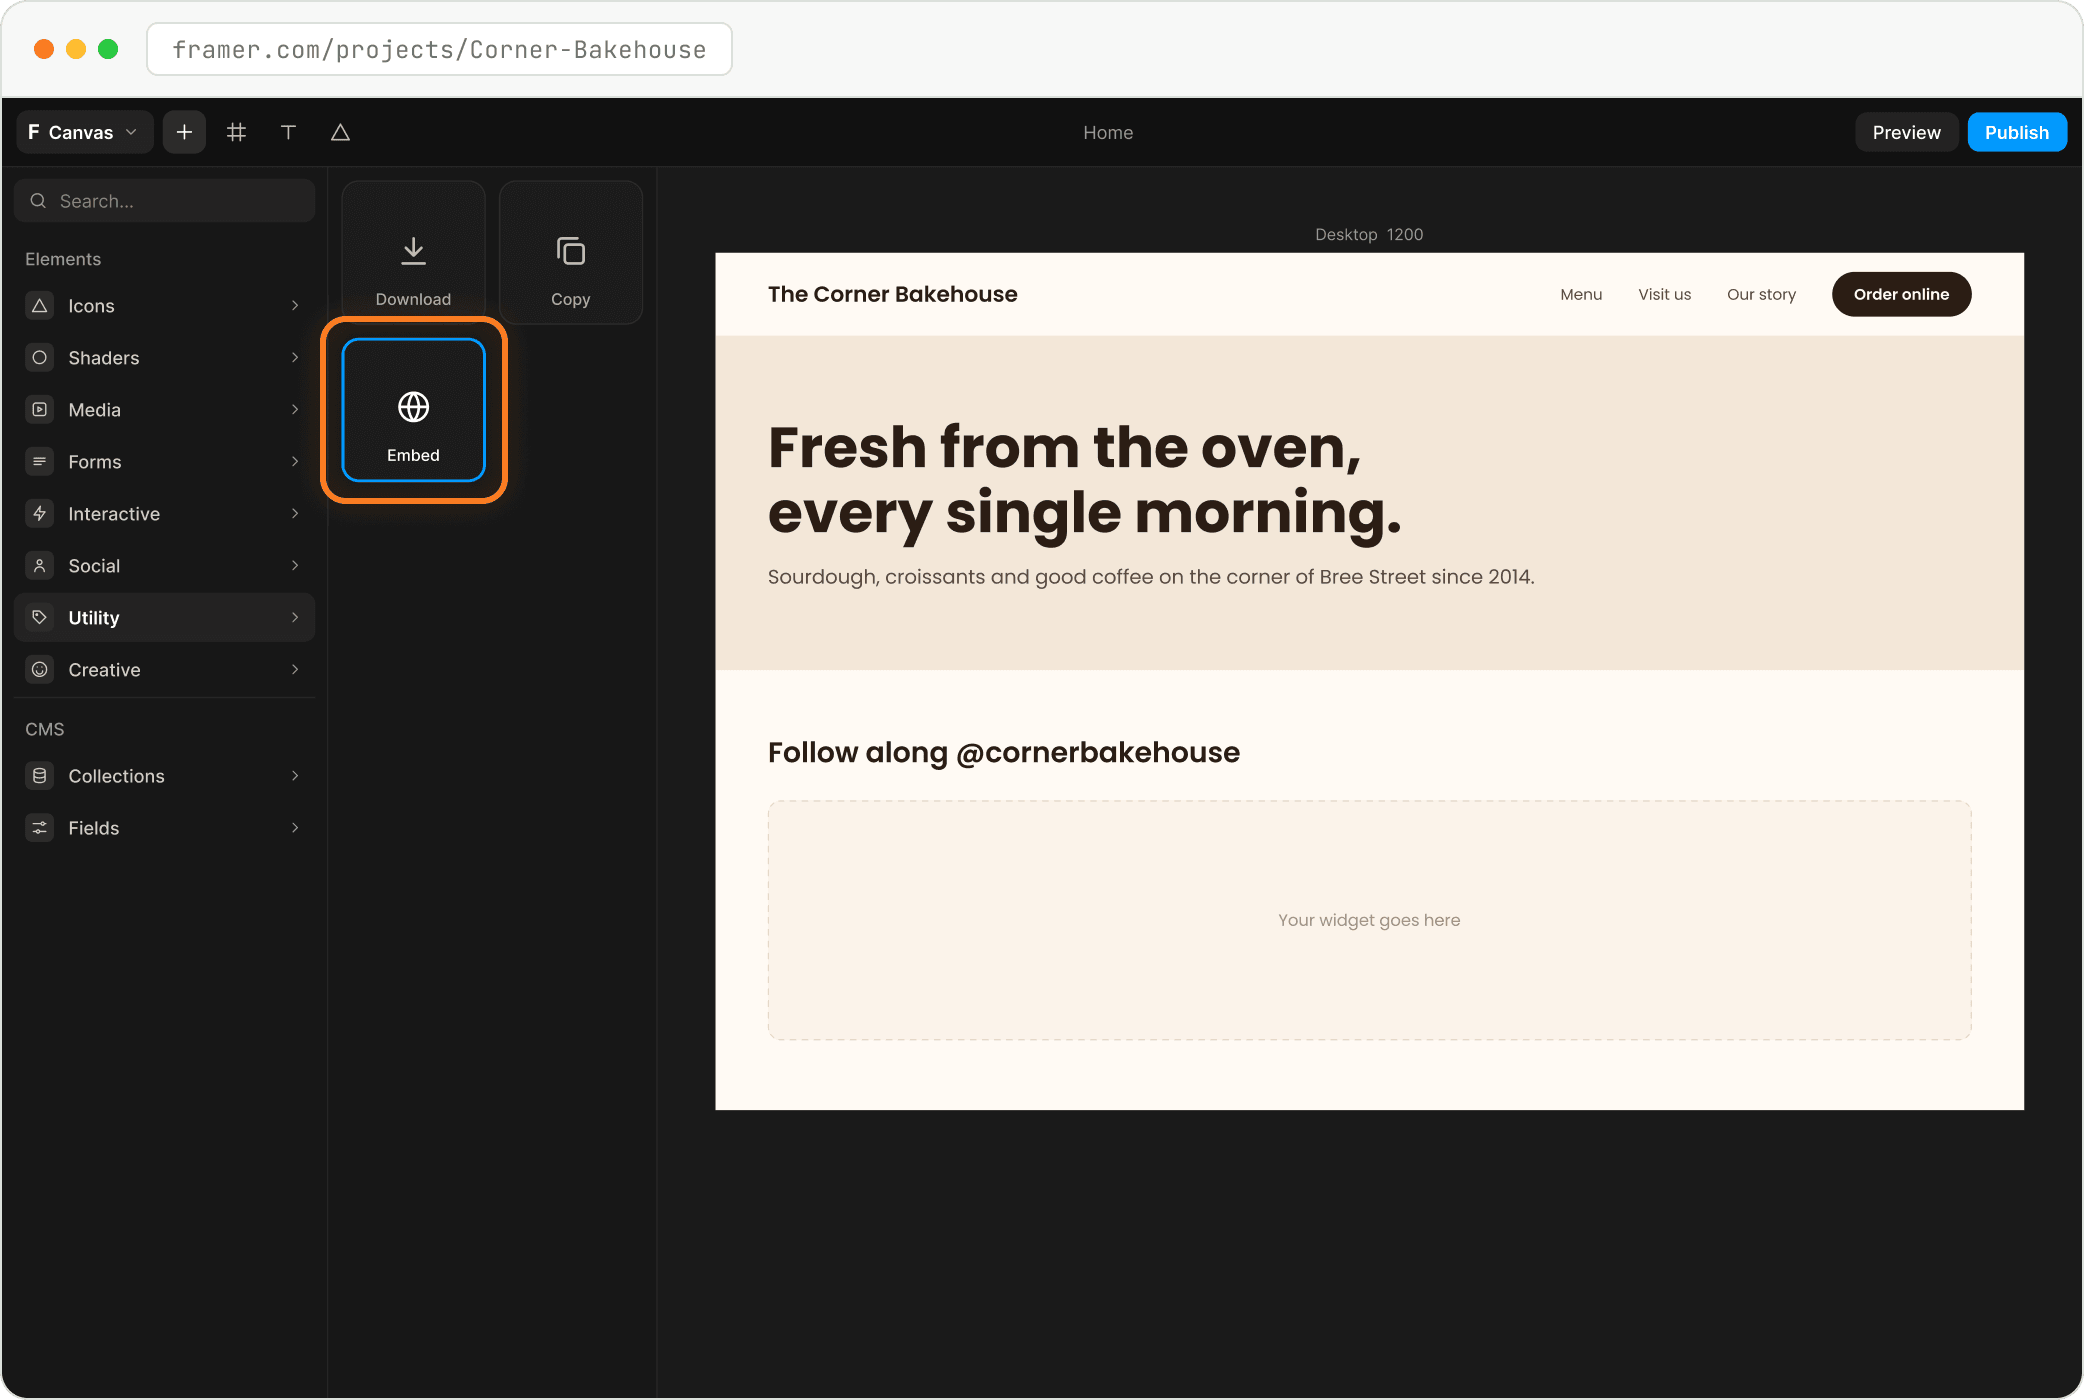Expand the Collections chevron

(x=295, y=776)
